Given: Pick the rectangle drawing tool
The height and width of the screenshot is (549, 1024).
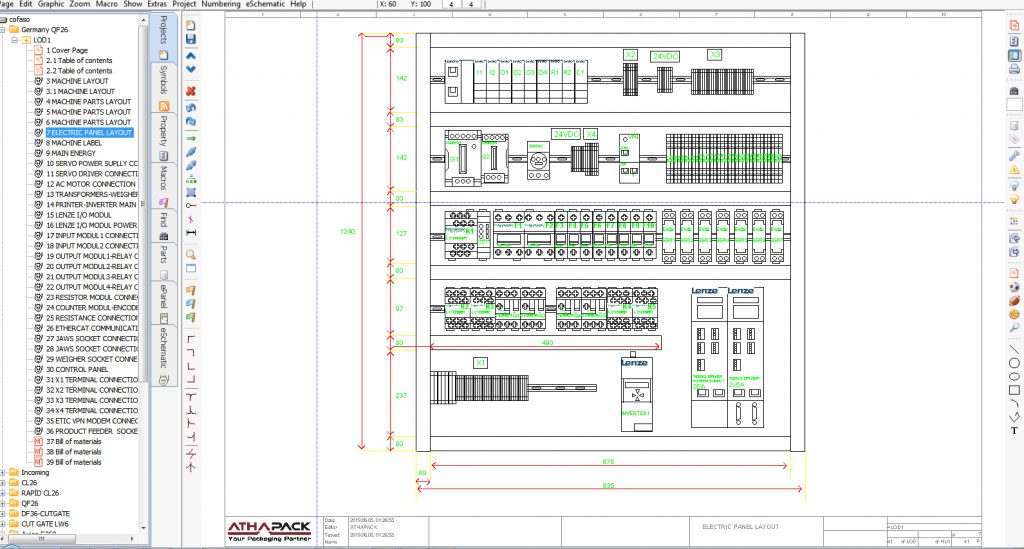Looking at the screenshot, I should (x=1014, y=389).
